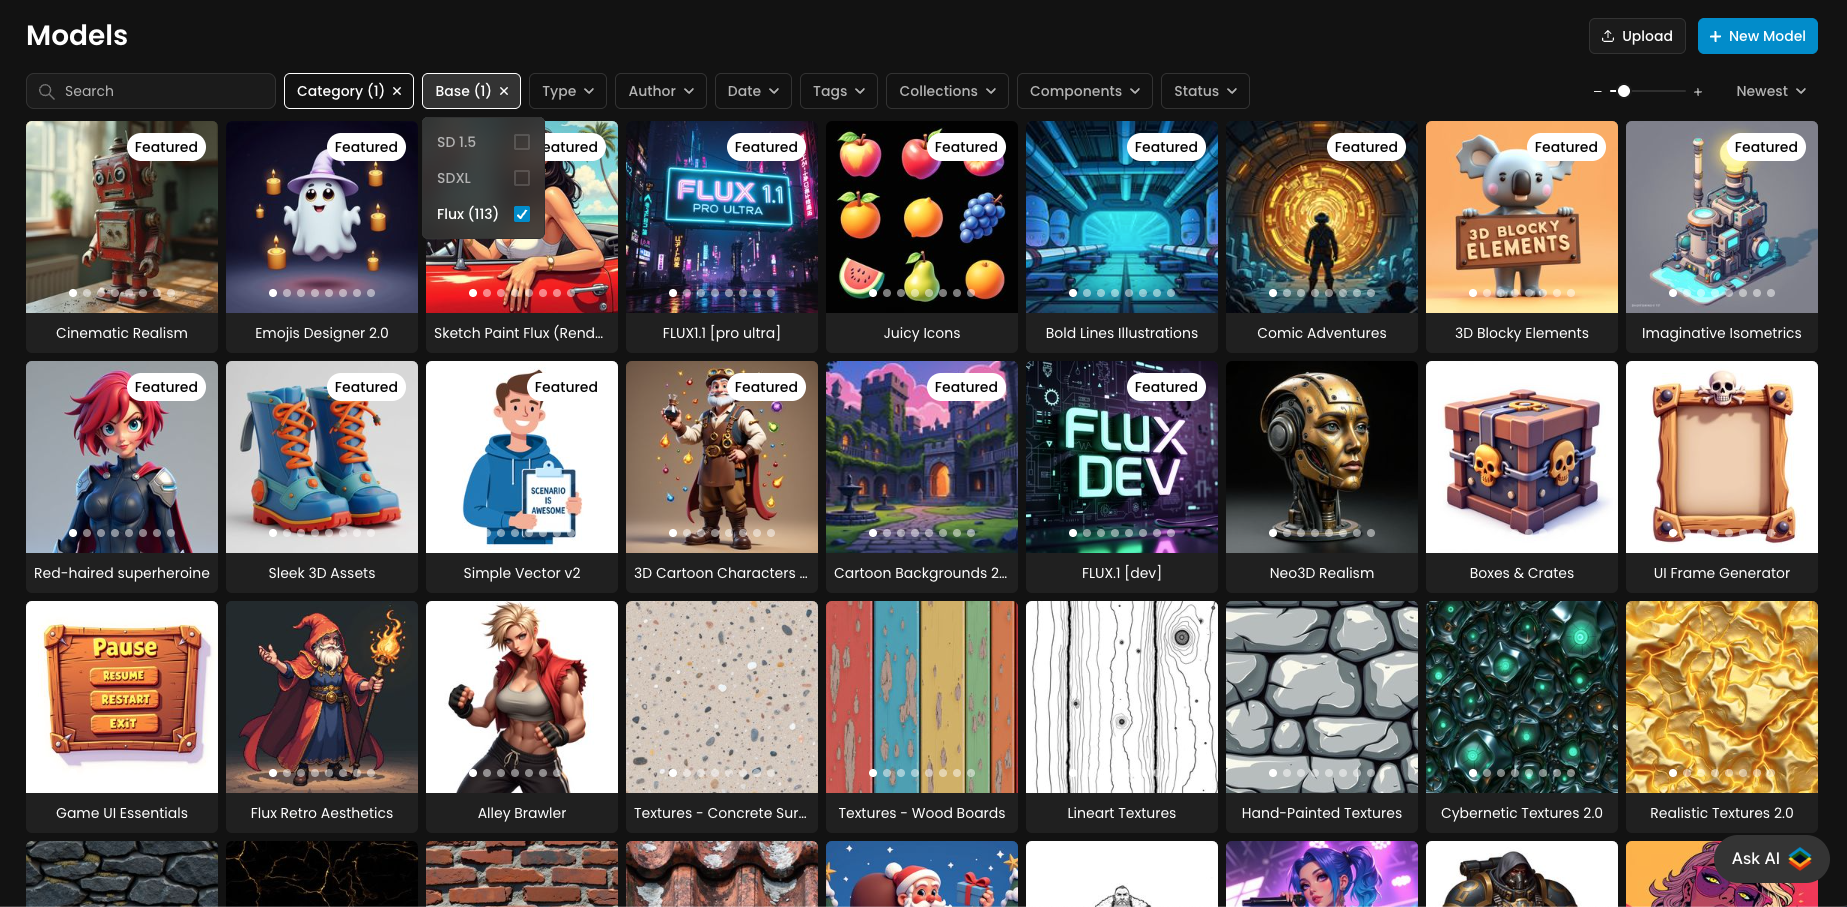
Task: Uncheck the Flux (113) checkbox
Action: (521, 214)
